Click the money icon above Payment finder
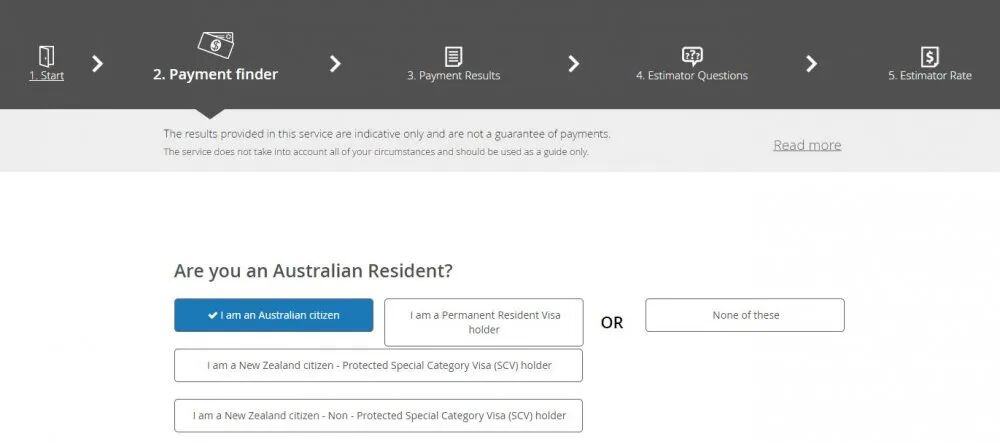 click(216, 45)
